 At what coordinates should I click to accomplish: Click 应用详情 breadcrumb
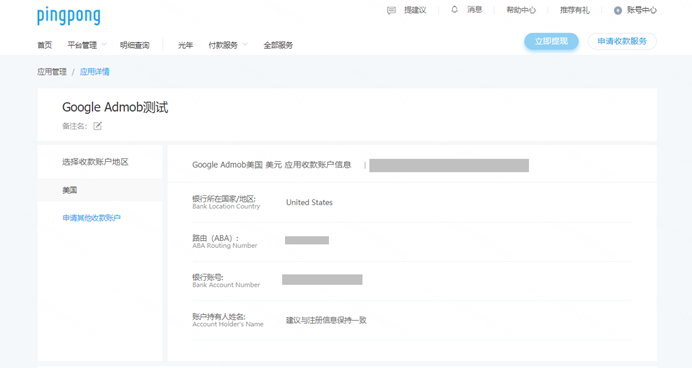(x=94, y=72)
